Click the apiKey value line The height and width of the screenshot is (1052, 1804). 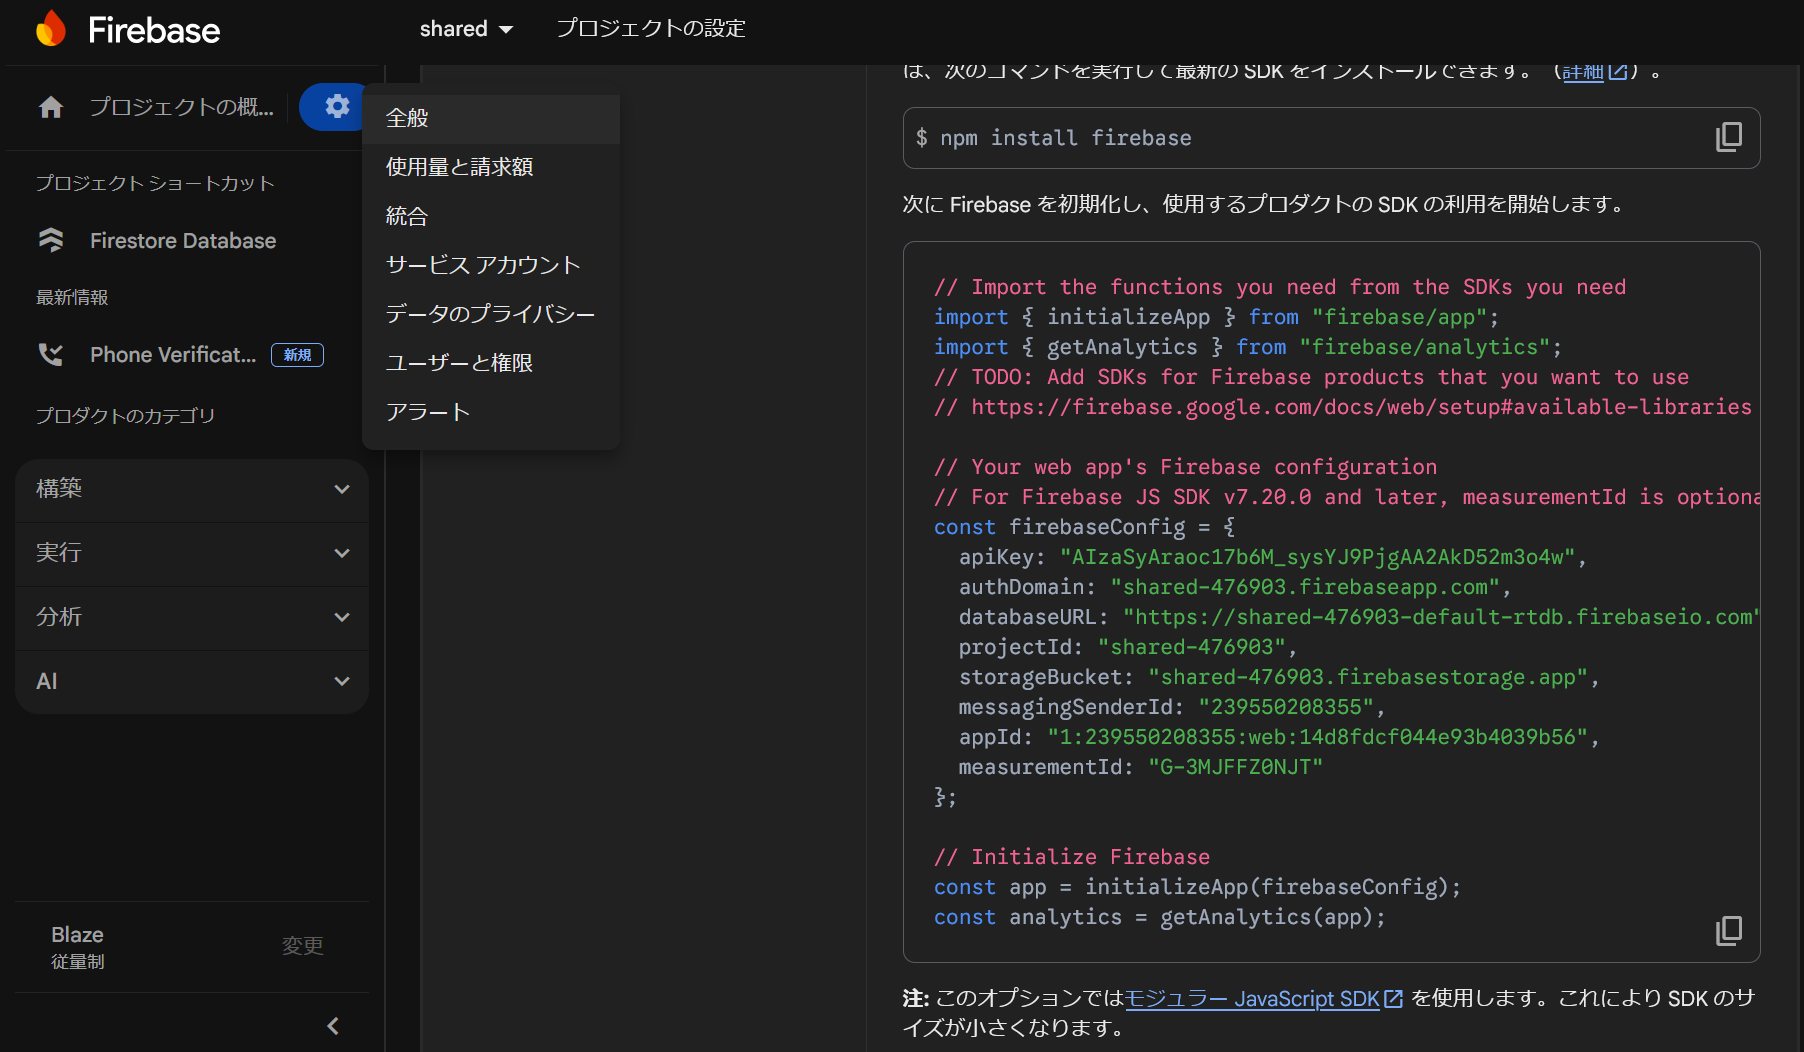(x=1272, y=557)
